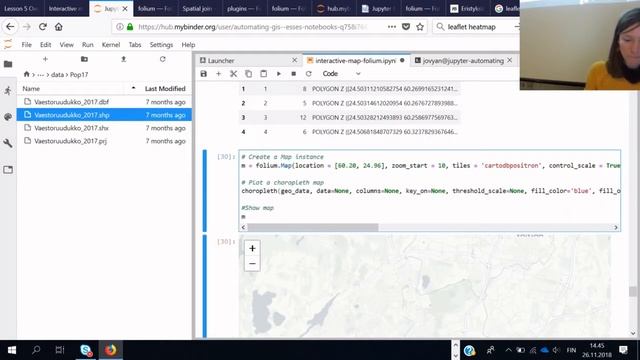The image size is (640, 360).
Task: Cut the selected cell with the scissors icon
Action: [x=233, y=74]
